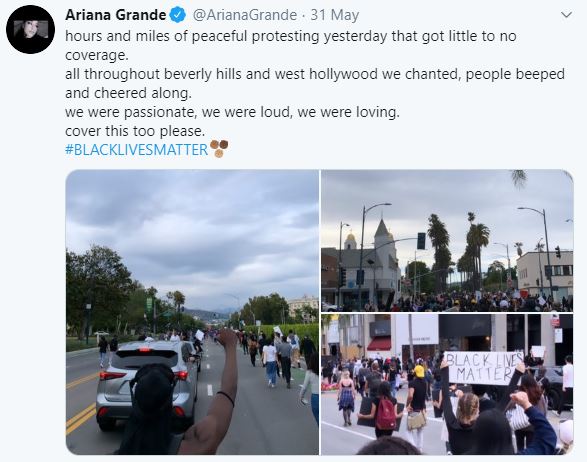Click the traffic light in top-right photo
Viewport: 587px width, 462px height.
tap(421, 241)
